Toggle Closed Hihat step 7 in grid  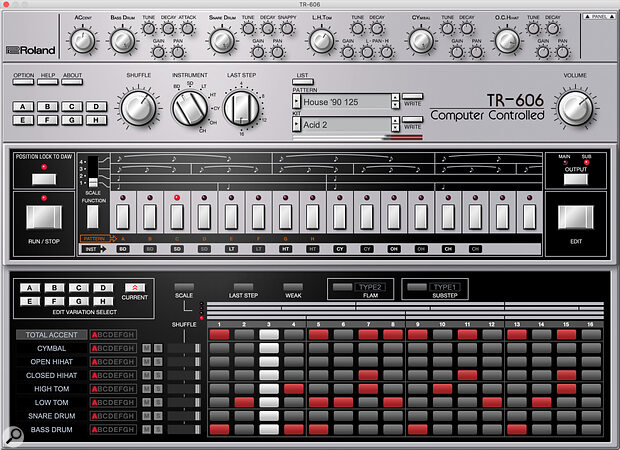pos(368,375)
